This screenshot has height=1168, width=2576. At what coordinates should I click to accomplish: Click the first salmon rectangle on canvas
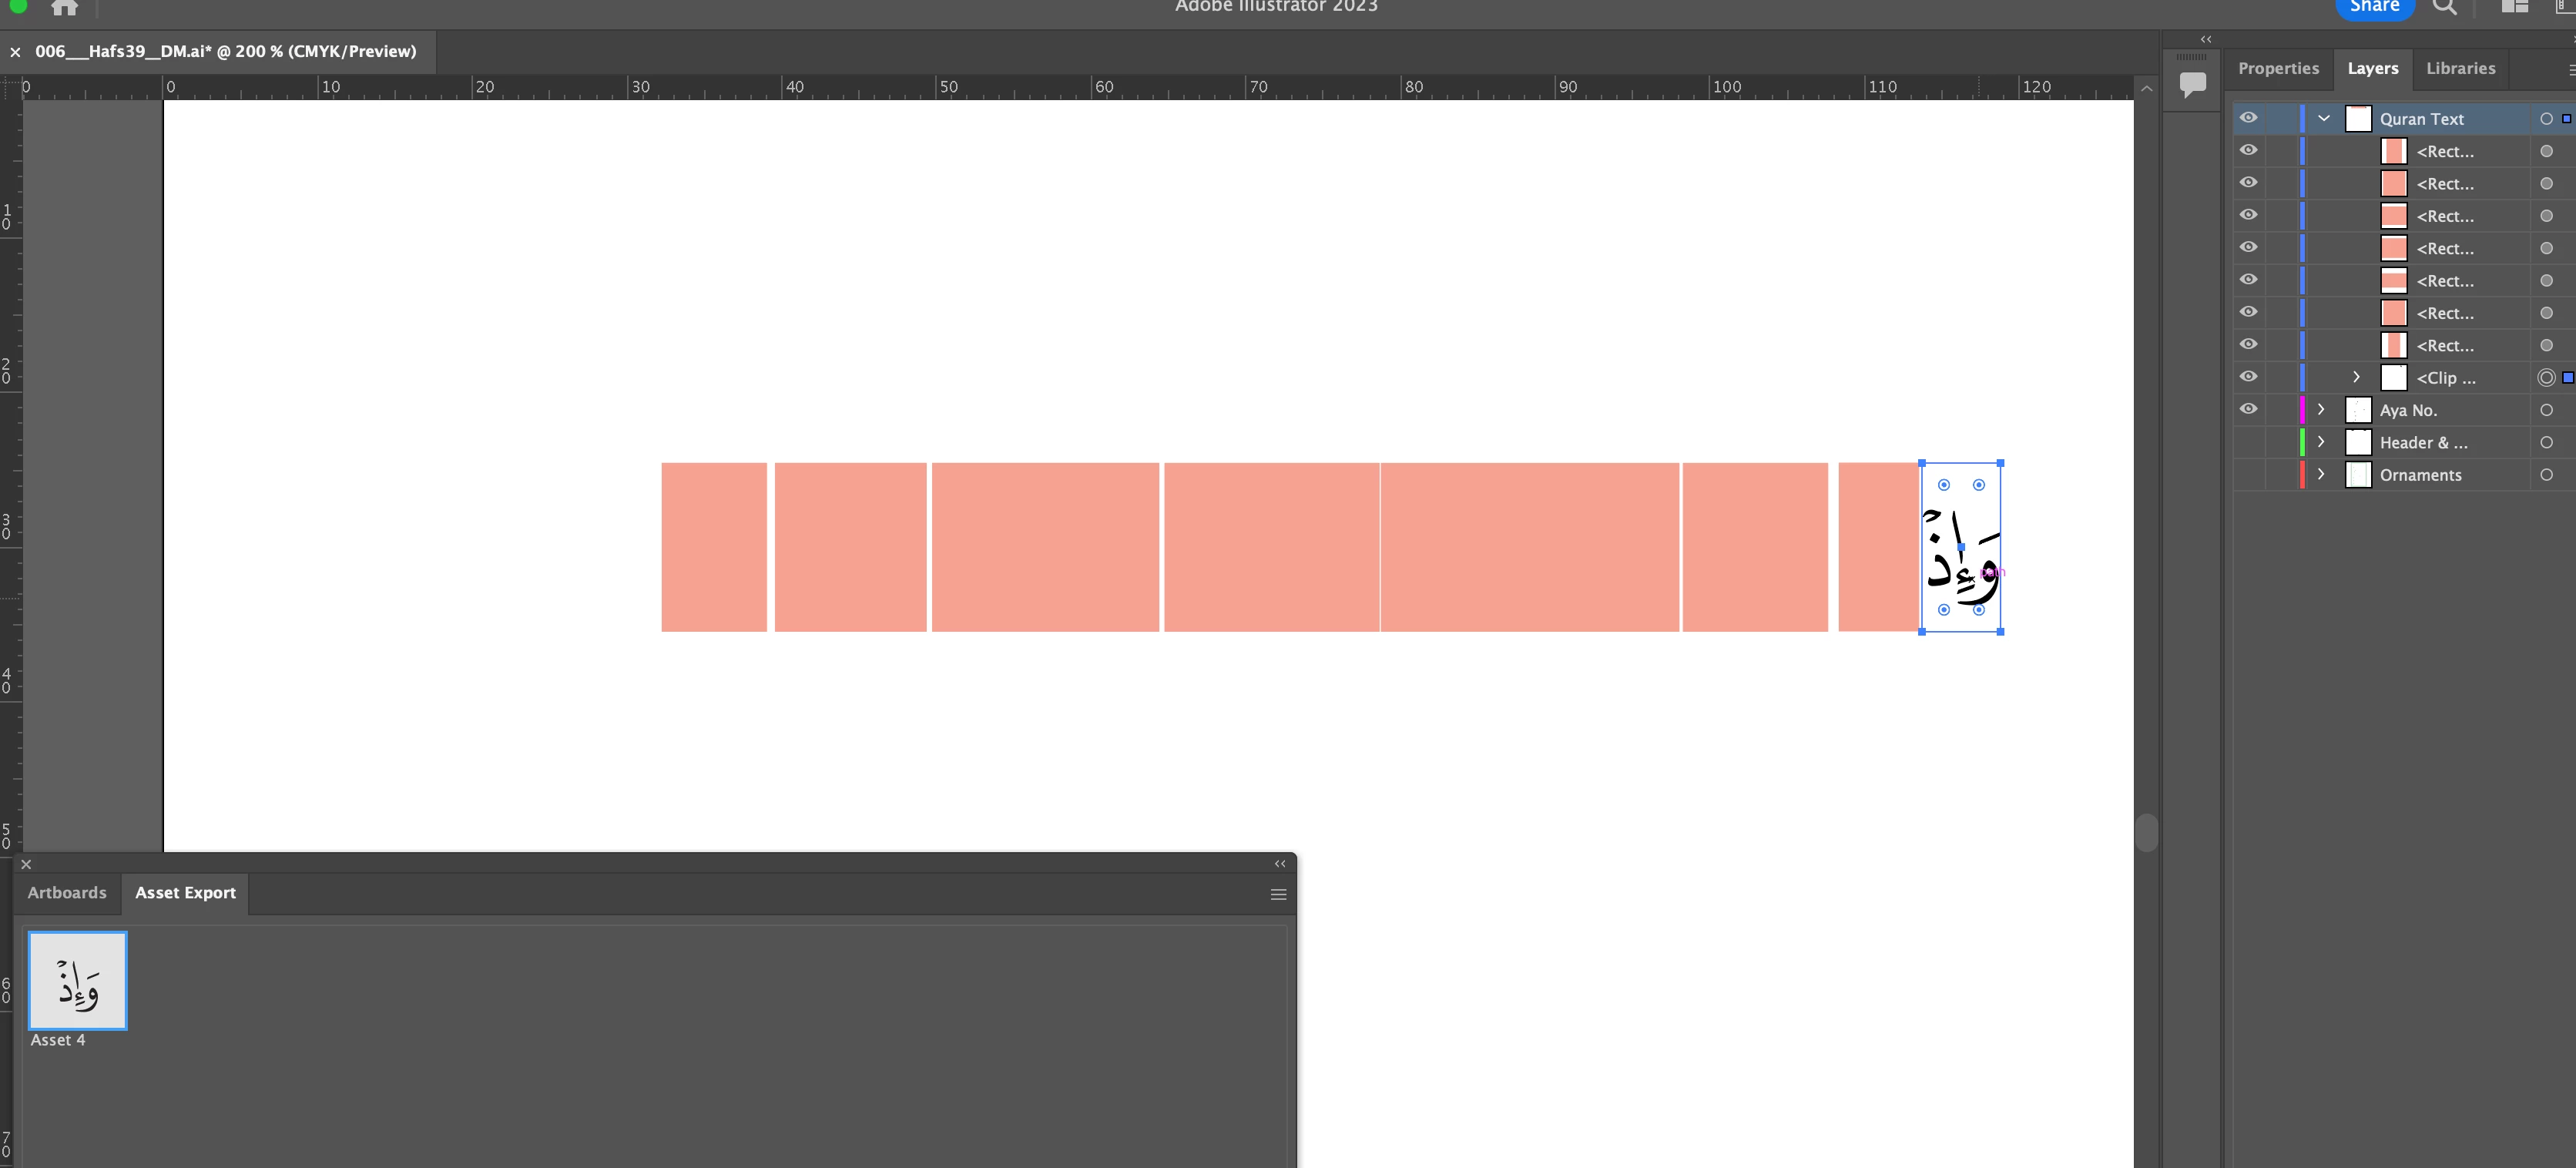[713, 547]
